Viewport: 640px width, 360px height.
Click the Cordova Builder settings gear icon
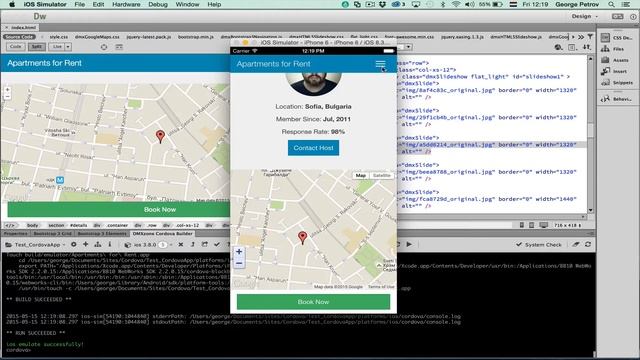73,244
